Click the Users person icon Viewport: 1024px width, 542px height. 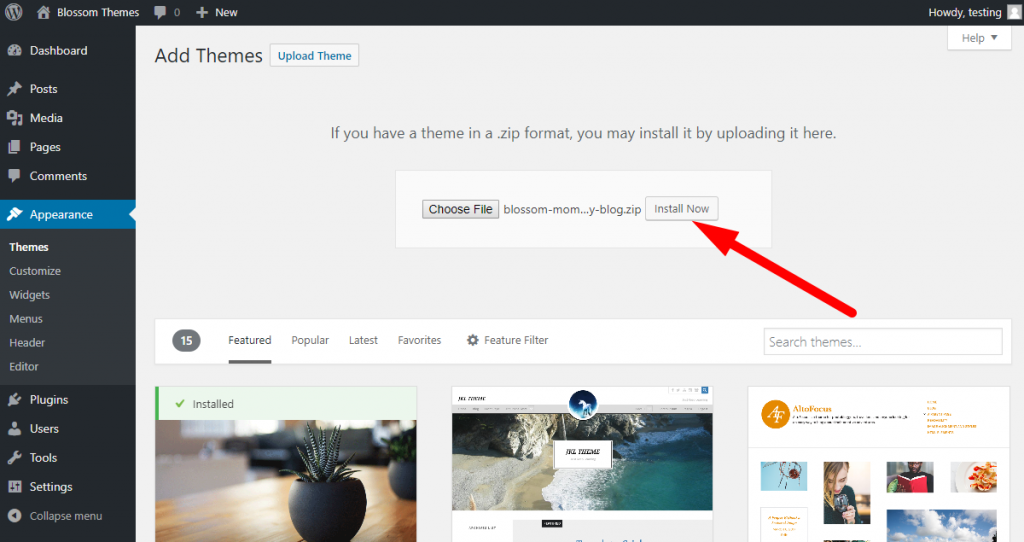(14, 429)
